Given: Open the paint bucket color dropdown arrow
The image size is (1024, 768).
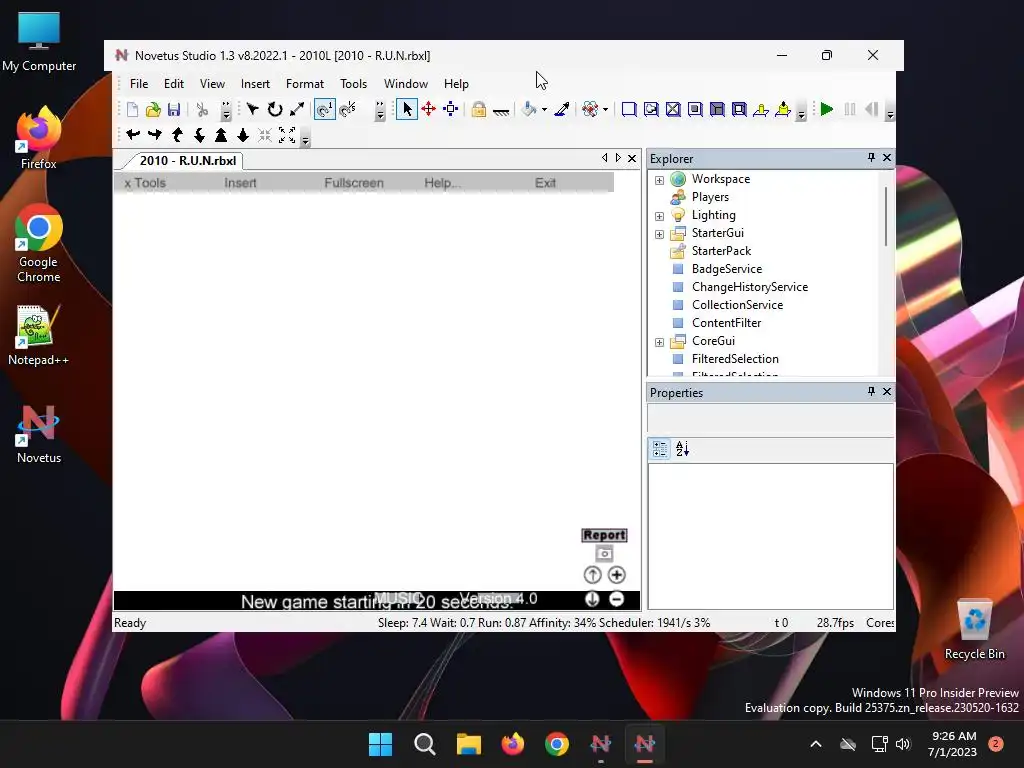Looking at the screenshot, I should pos(545,110).
